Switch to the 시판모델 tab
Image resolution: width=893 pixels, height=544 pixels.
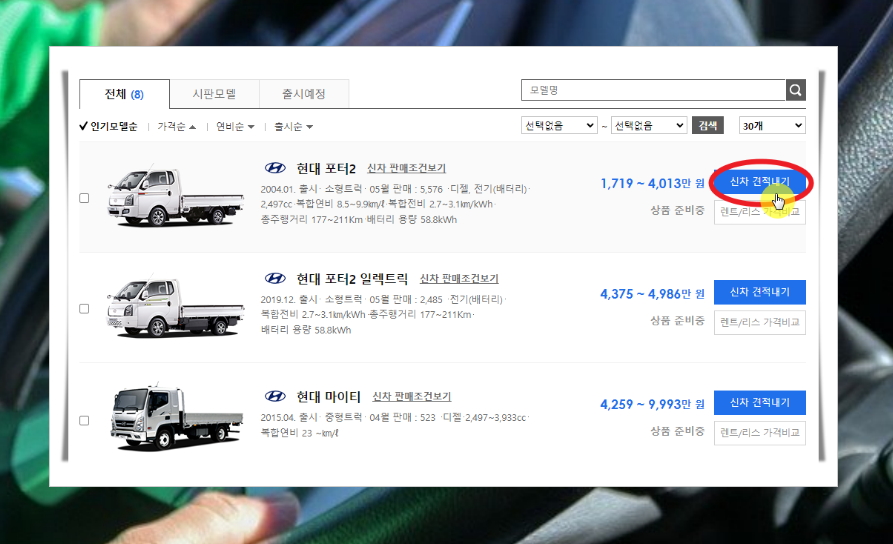214,94
